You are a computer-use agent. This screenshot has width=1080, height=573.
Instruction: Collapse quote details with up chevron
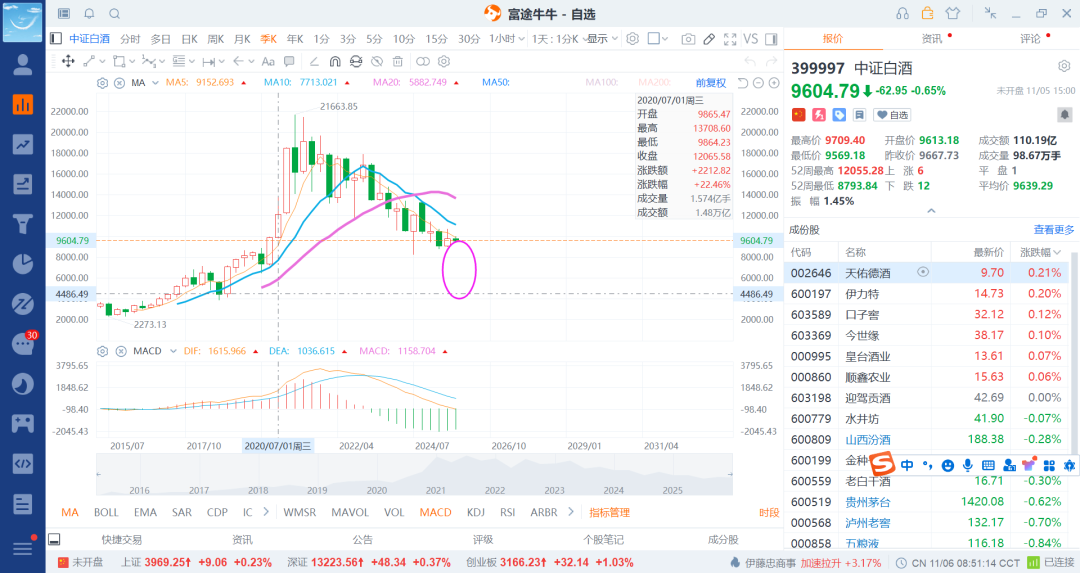pos(931,211)
